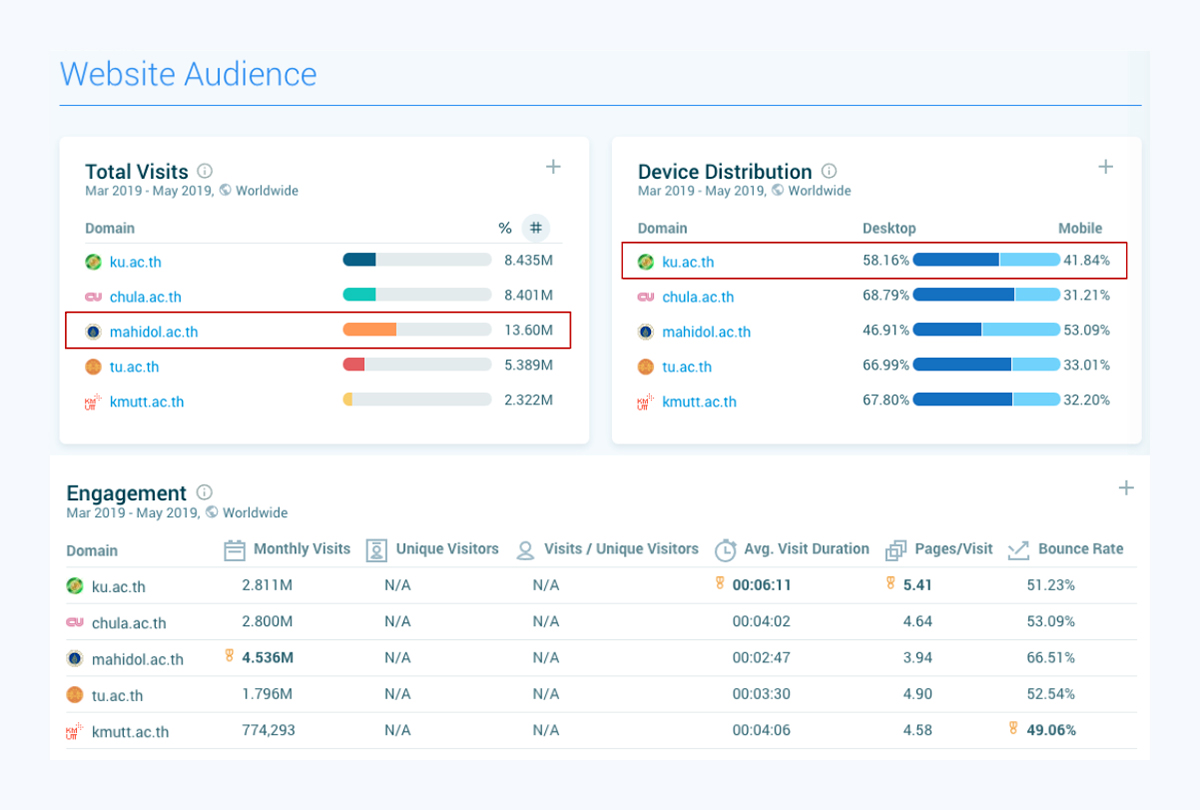Viewport: 1200px width, 810px height.
Task: Click the orange mahidol.ac.th visits bar
Action: (x=369, y=330)
